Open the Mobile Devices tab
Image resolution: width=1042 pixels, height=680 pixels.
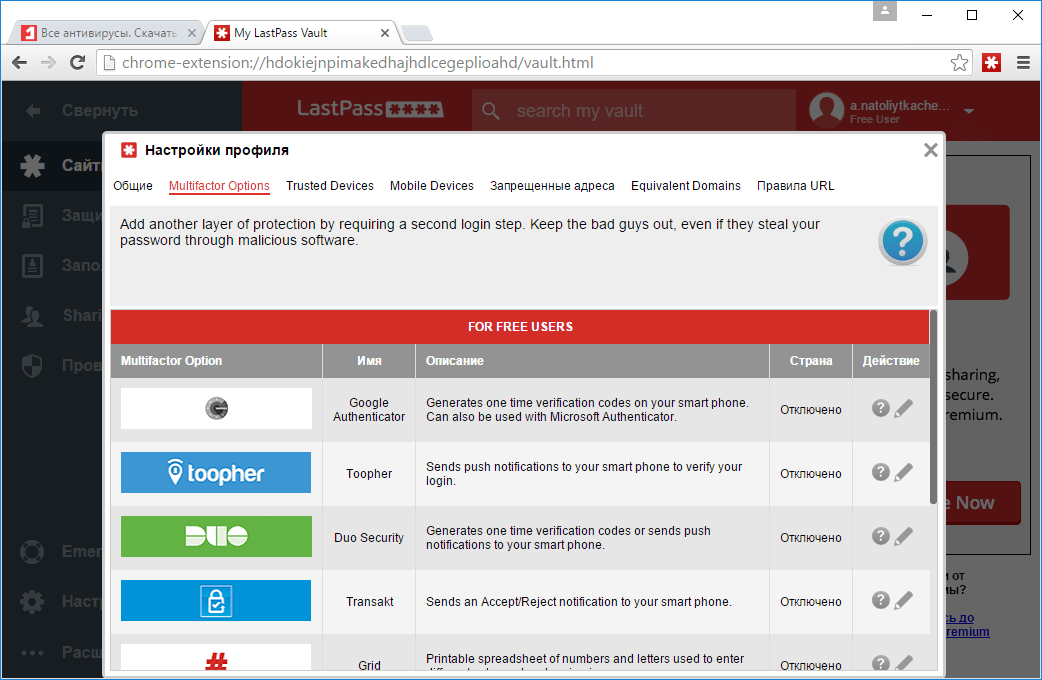431,185
